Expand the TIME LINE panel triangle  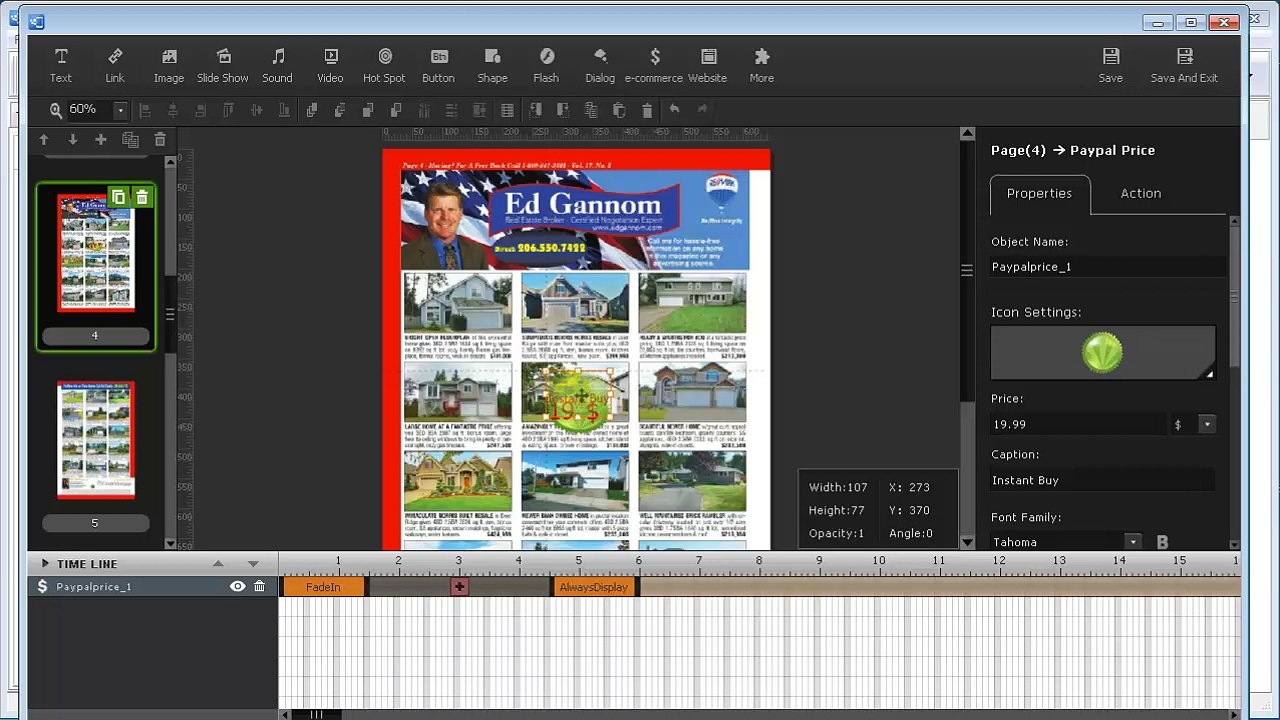[45, 564]
